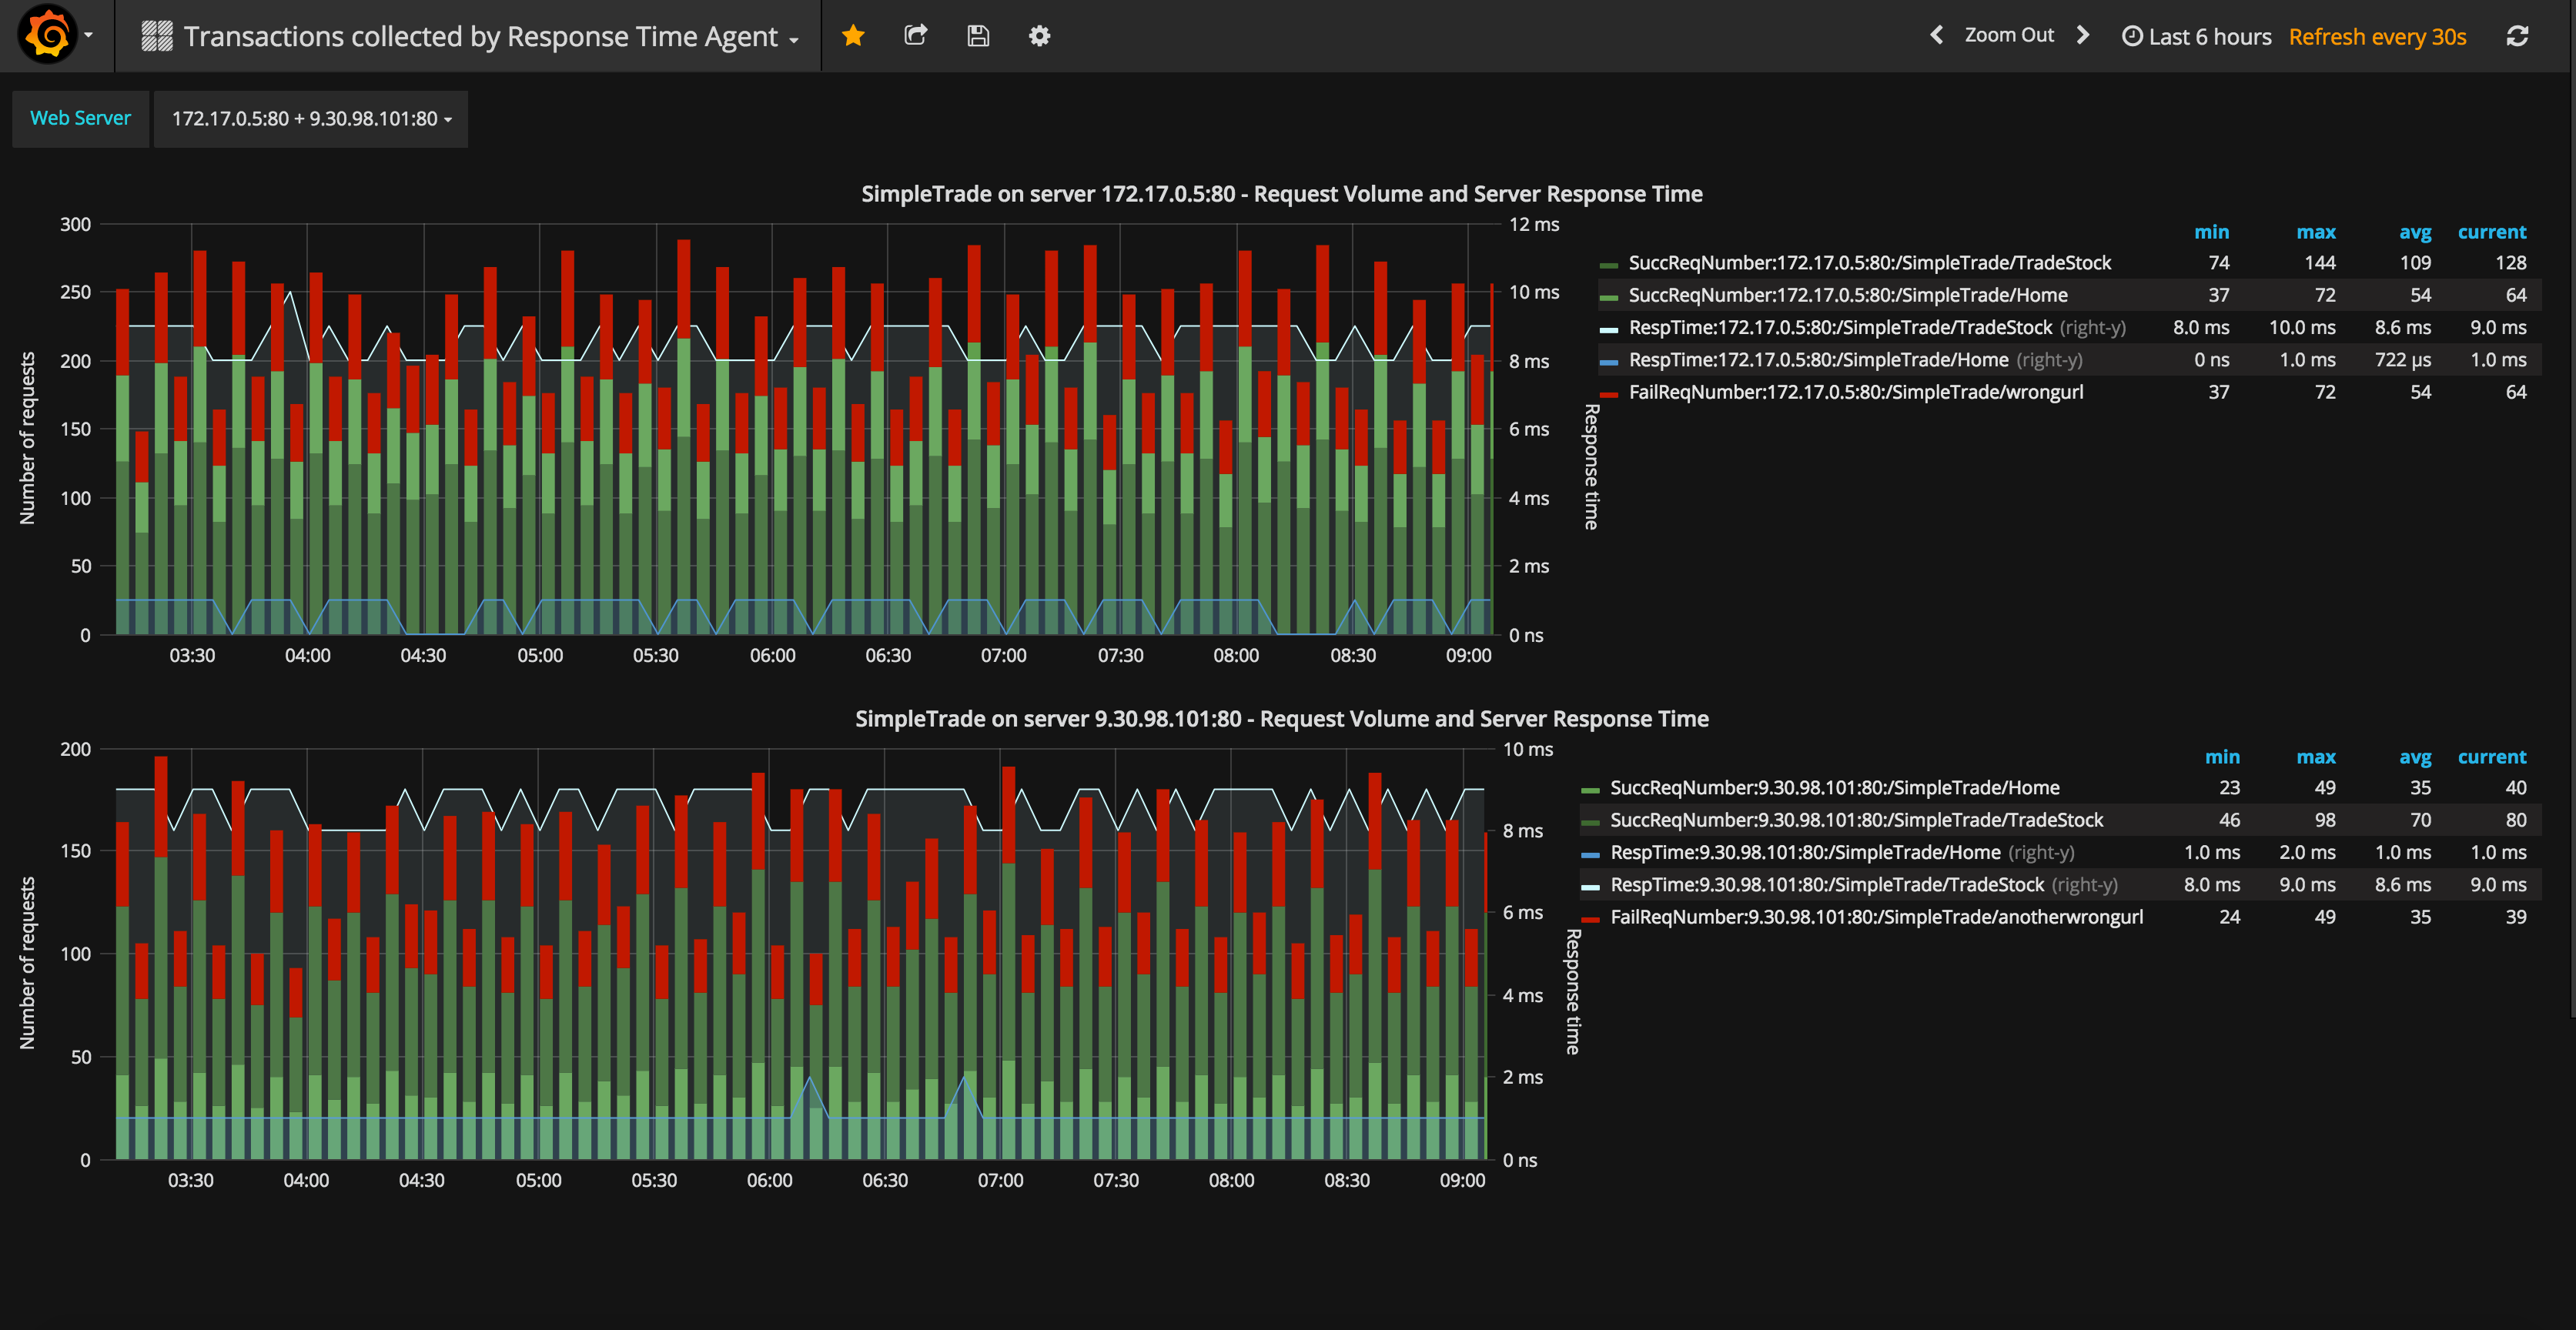This screenshot has height=1330, width=2576.
Task: Click 722 µs avg value in legend
Action: (2402, 360)
